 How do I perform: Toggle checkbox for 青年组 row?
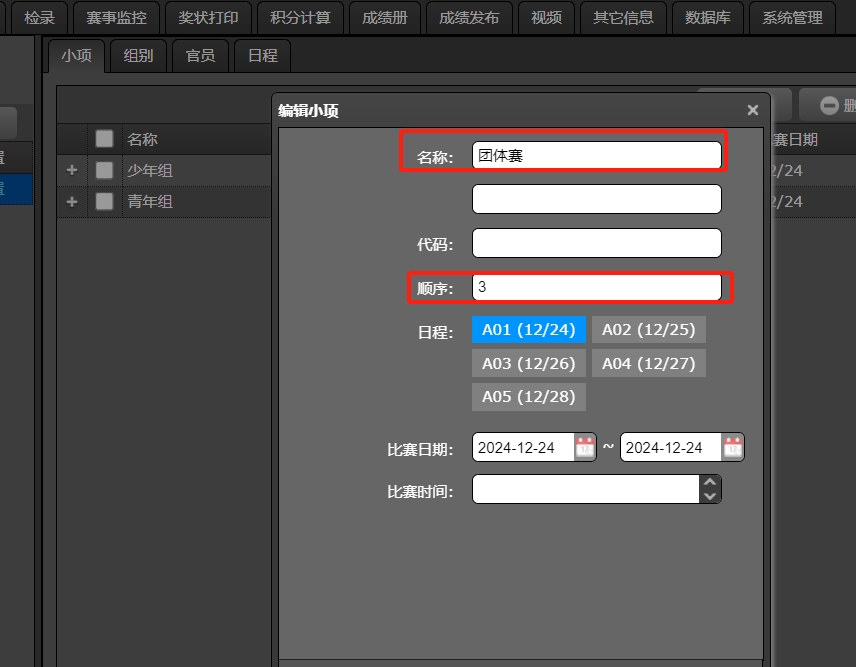pyautogui.click(x=104, y=201)
